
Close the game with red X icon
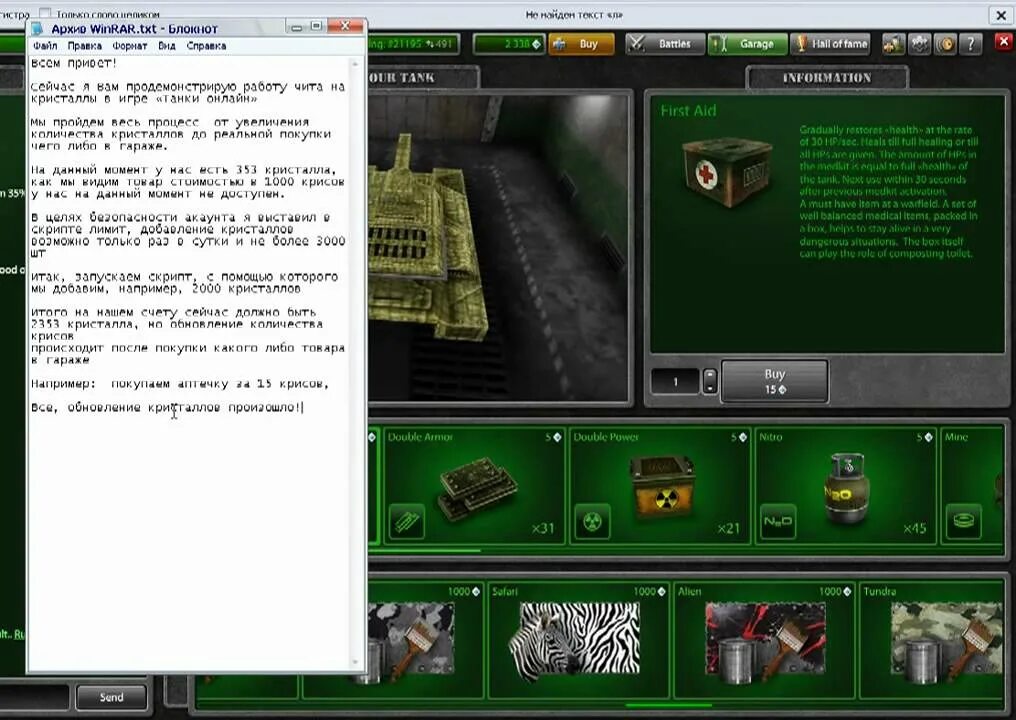[x=1004, y=43]
